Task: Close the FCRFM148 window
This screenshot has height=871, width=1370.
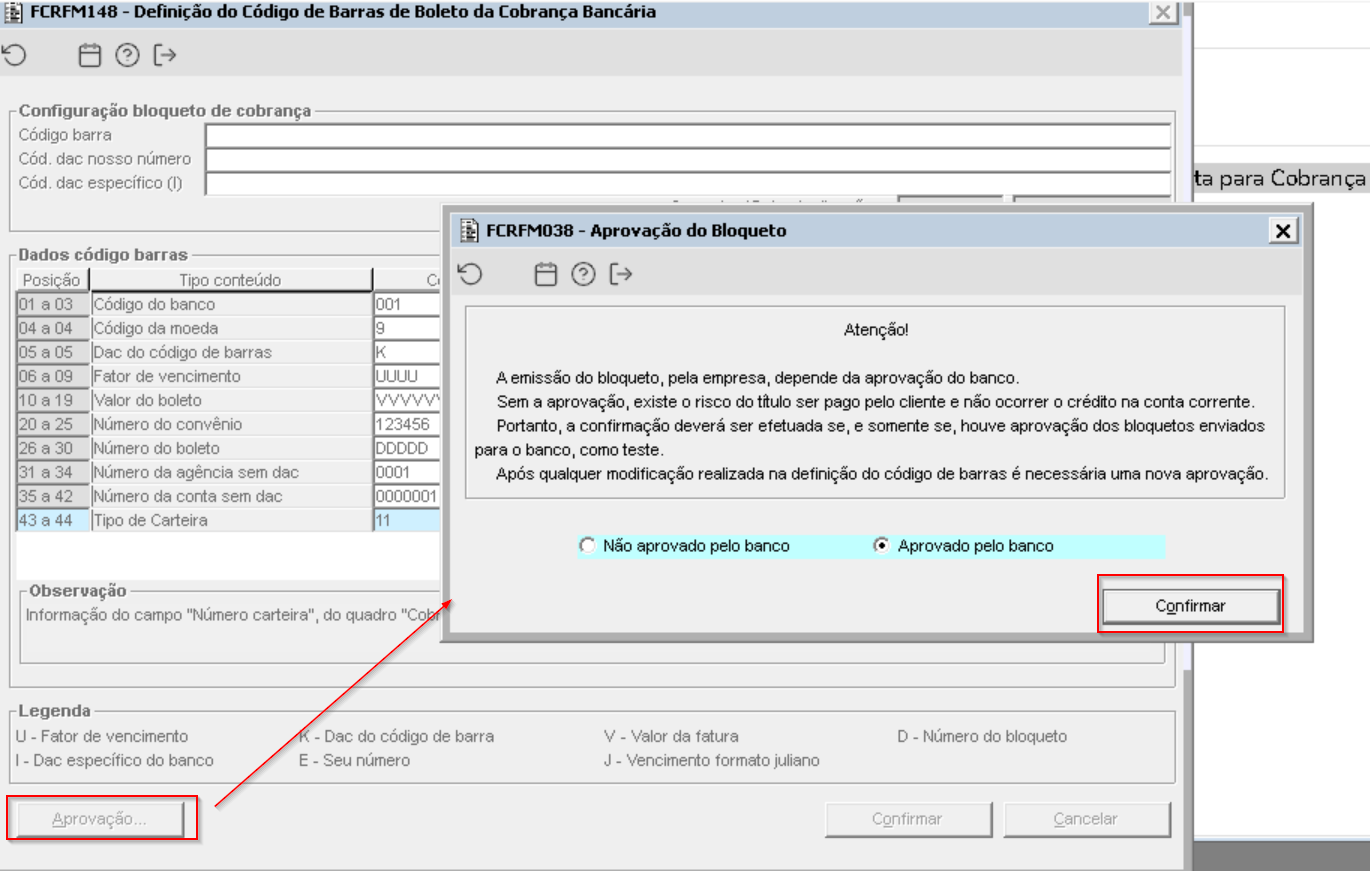Action: [x=1163, y=12]
